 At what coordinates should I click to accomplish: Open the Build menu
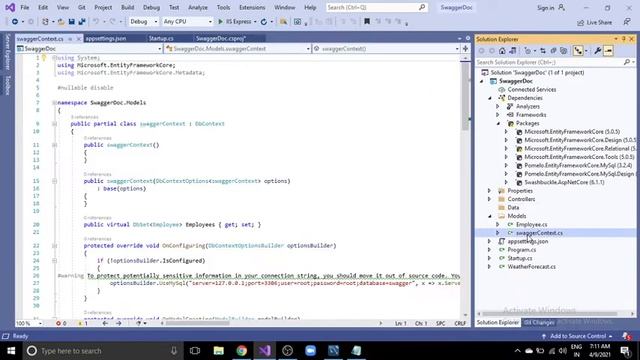pyautogui.click(x=127, y=7)
